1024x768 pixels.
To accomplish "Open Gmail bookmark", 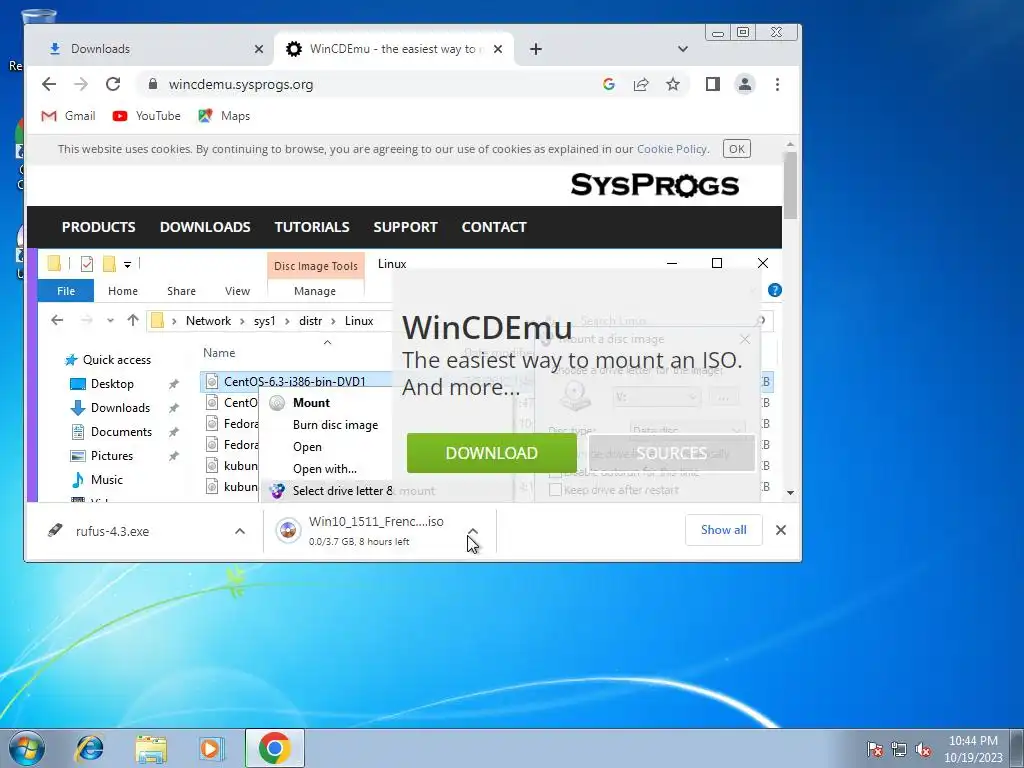I will (68, 116).
